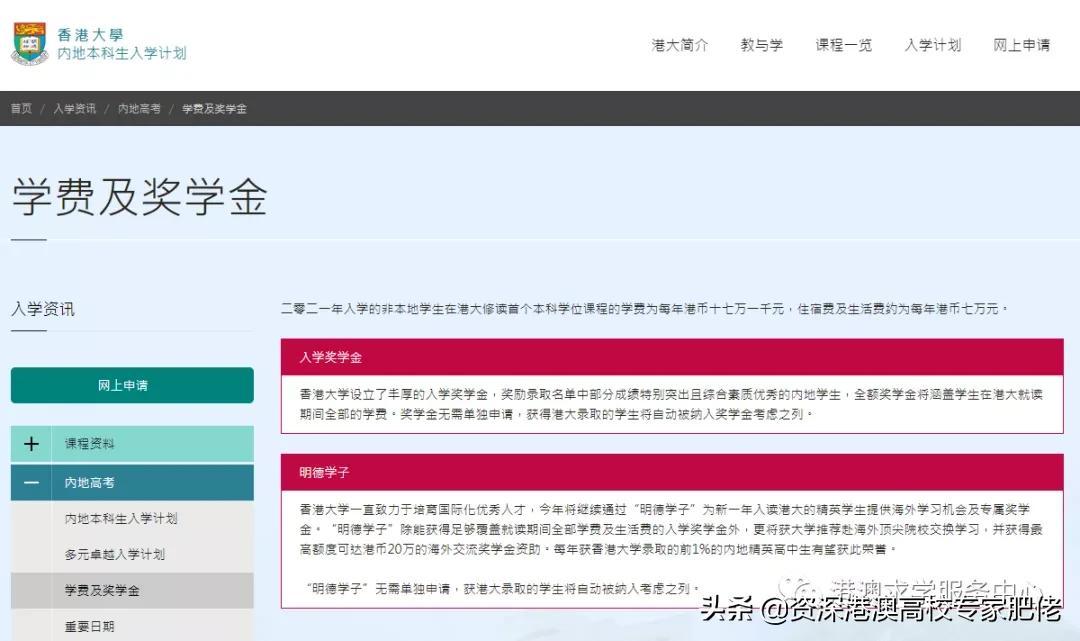
Task: Click 香港大學 site title text
Action: point(90,34)
